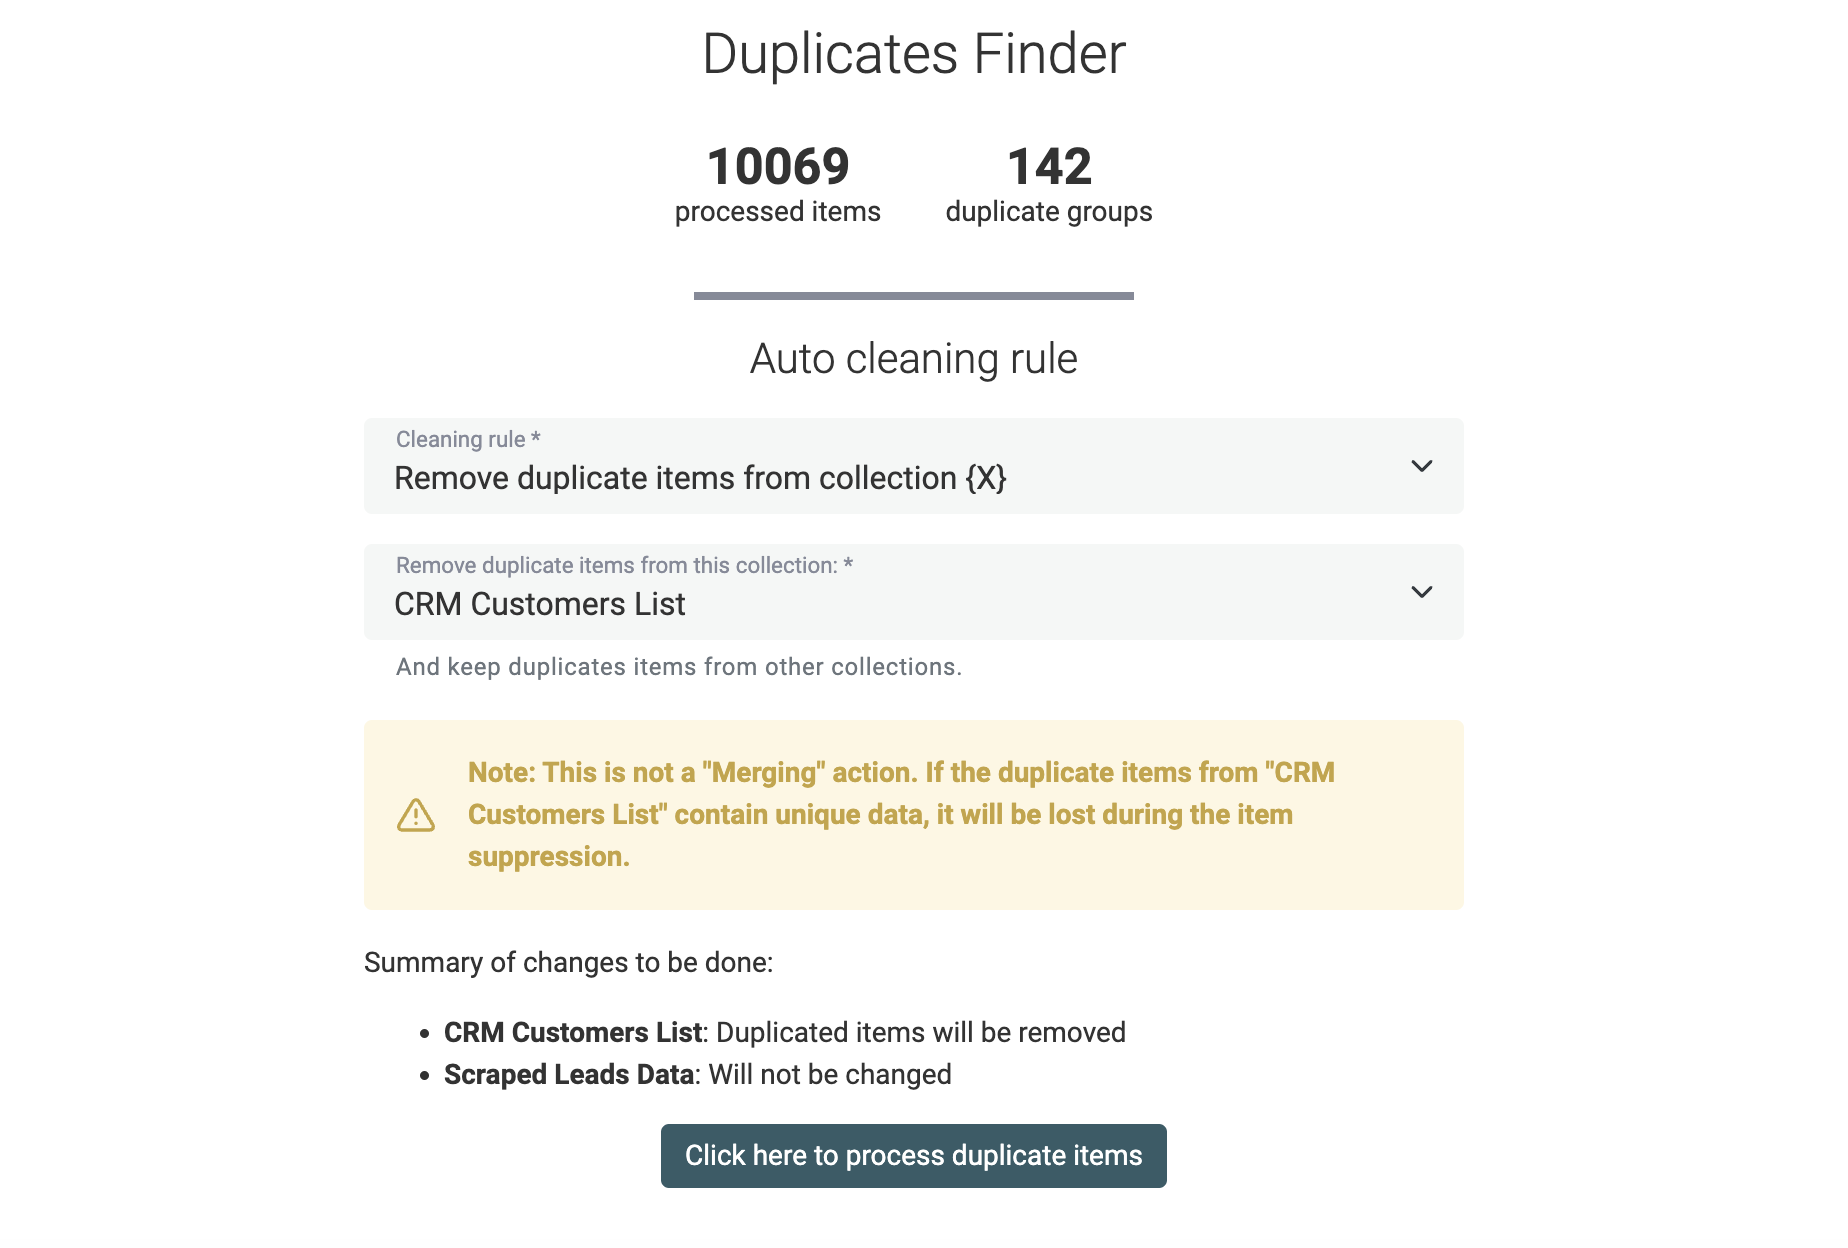Image resolution: width=1848 pixels, height=1248 pixels.
Task: Click 'Click here to process duplicate items'
Action: 913,1155
